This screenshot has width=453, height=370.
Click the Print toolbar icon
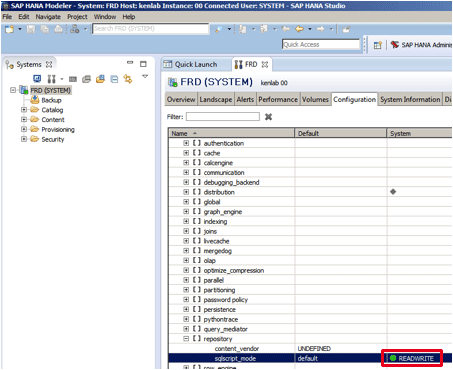58,29
